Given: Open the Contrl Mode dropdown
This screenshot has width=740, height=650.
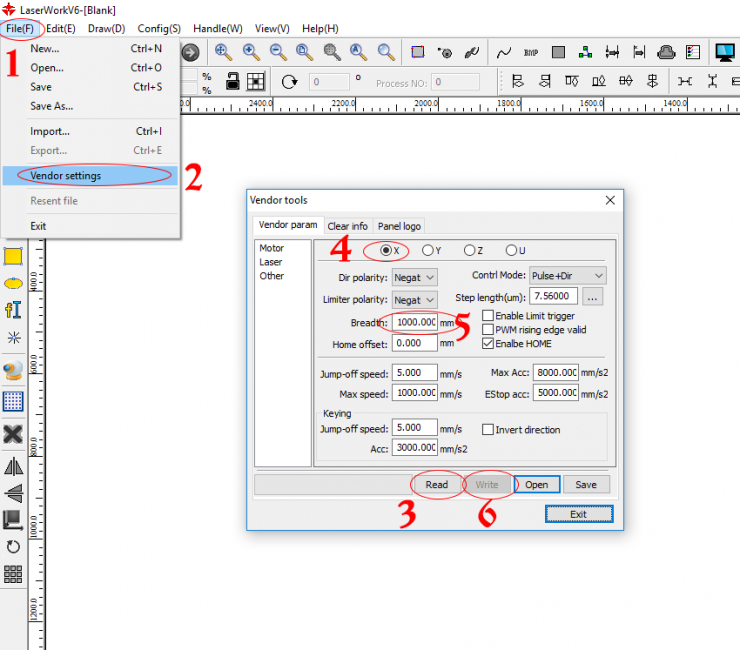Looking at the screenshot, I should coord(567,275).
